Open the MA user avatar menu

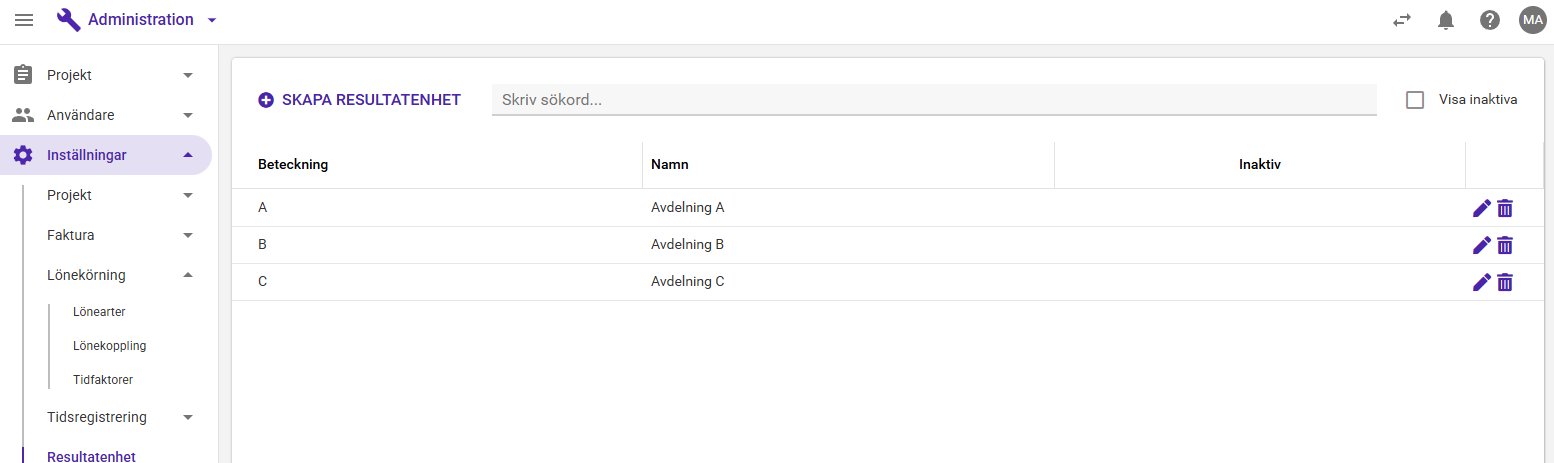1533,20
